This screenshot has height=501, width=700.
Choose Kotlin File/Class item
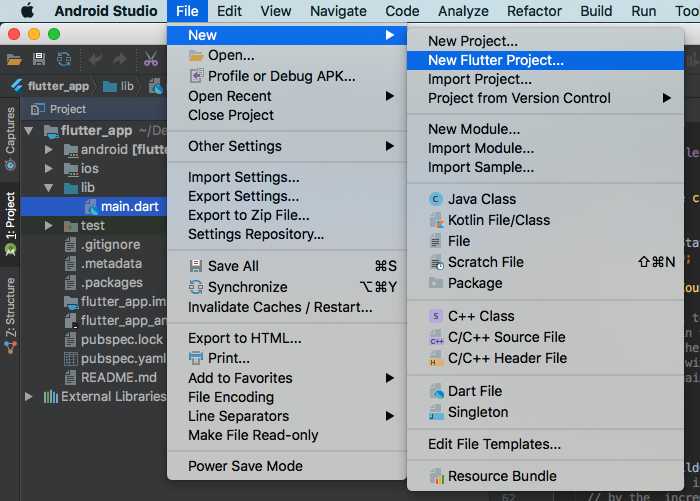pos(545,220)
